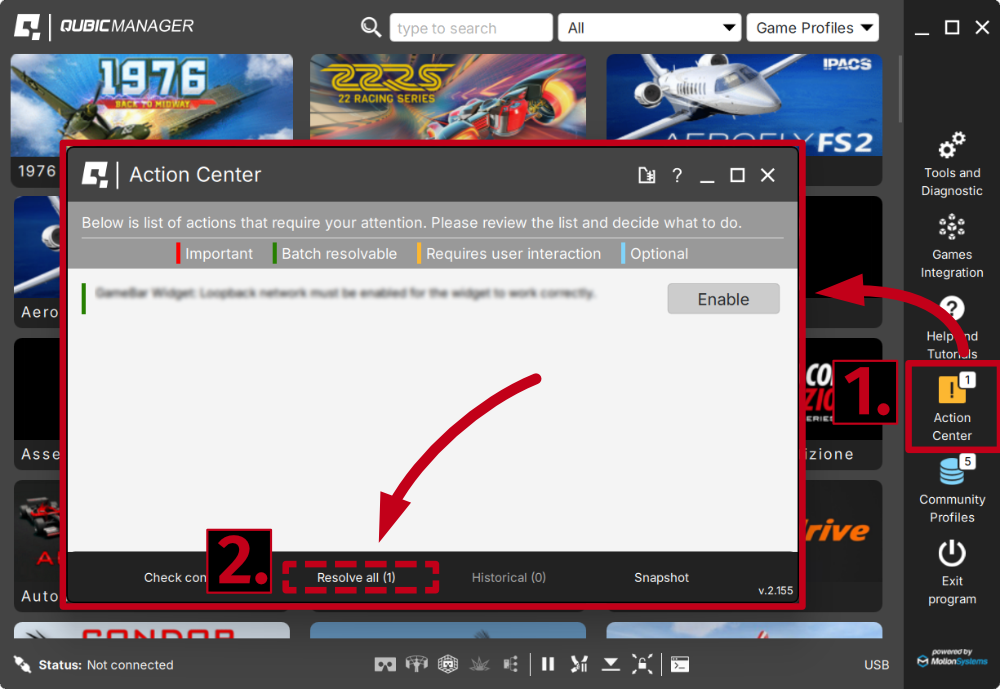
Task: Open the Snapshot tab
Action: 661,577
